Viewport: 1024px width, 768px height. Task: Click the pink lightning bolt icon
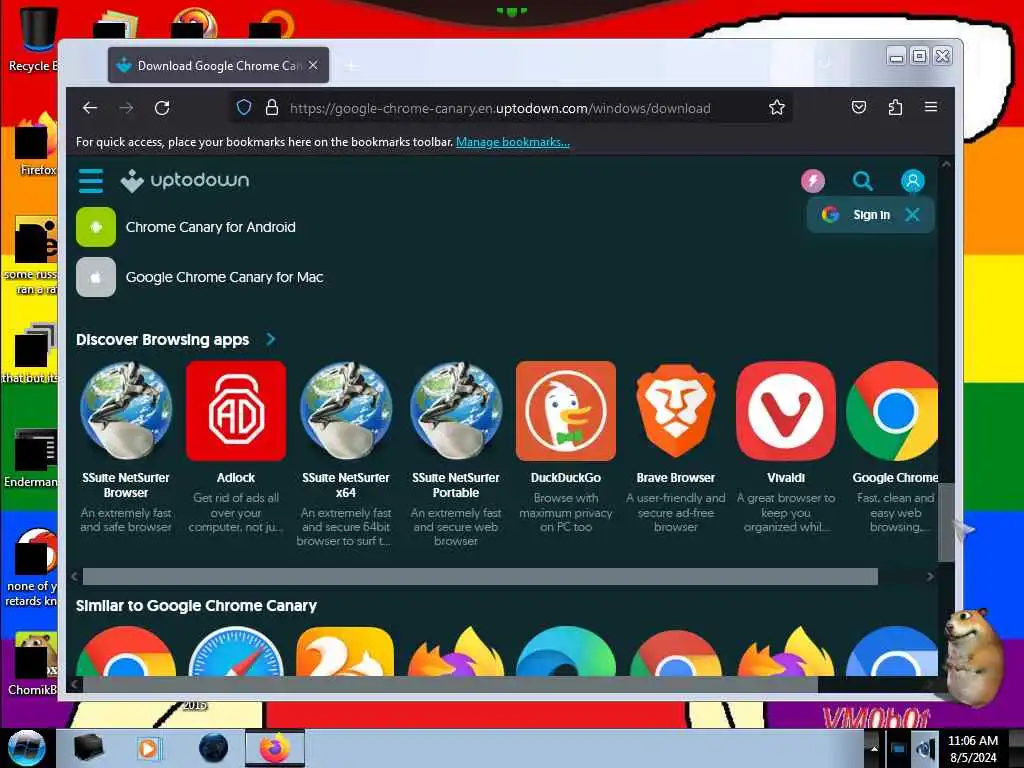tap(813, 181)
